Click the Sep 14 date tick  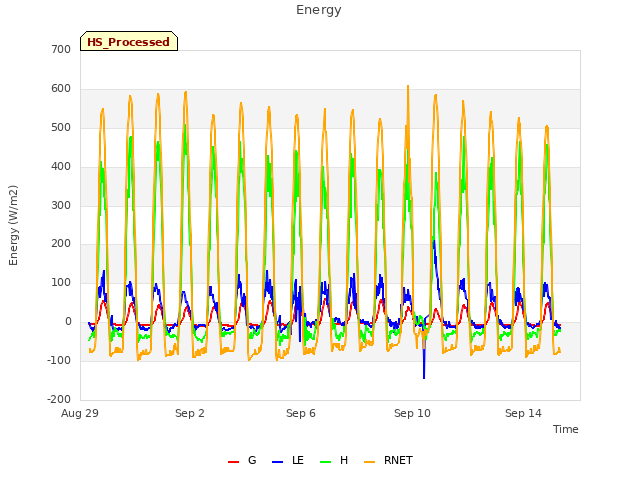tap(523, 413)
